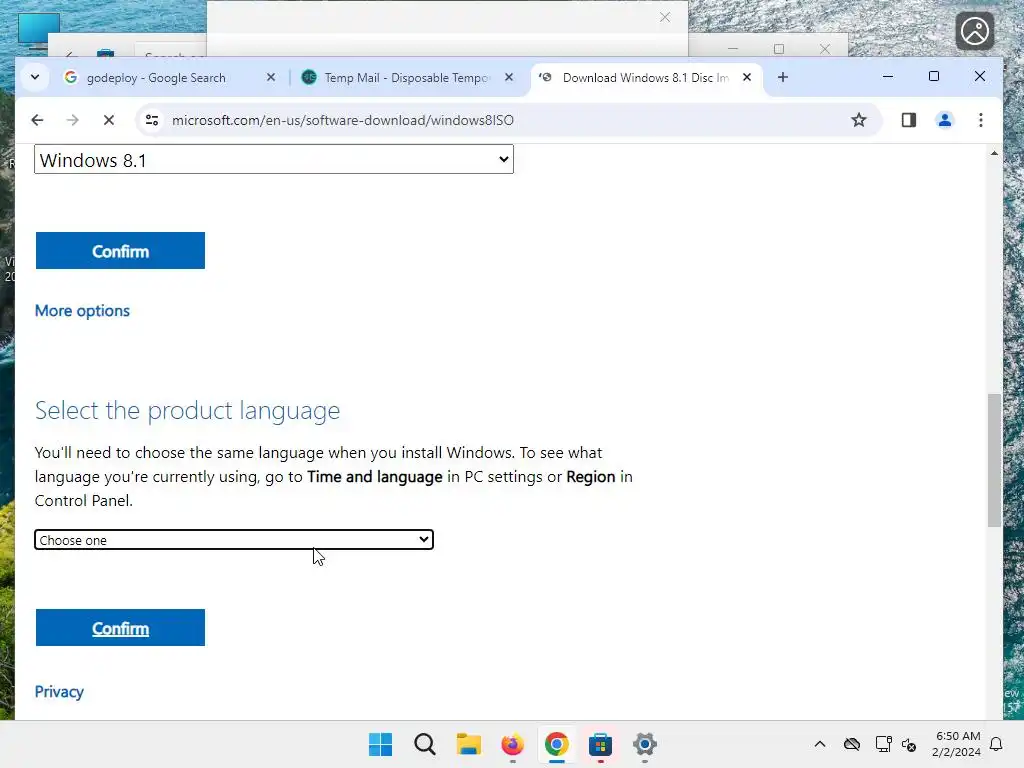Open the Windows 8.1 edition dropdown
Screen dimensions: 1024x768
coord(274,159)
